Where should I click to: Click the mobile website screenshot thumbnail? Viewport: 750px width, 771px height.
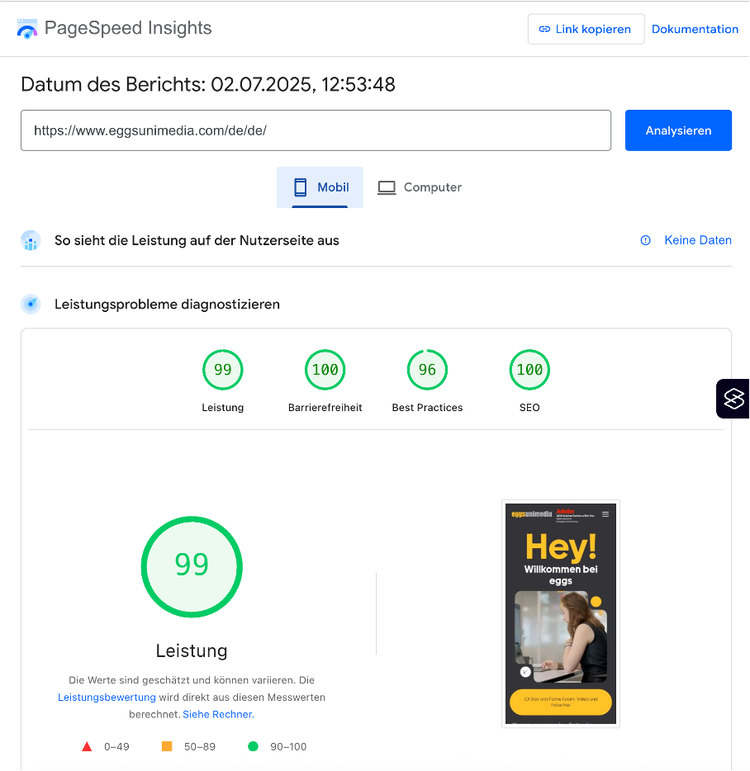[x=560, y=613]
